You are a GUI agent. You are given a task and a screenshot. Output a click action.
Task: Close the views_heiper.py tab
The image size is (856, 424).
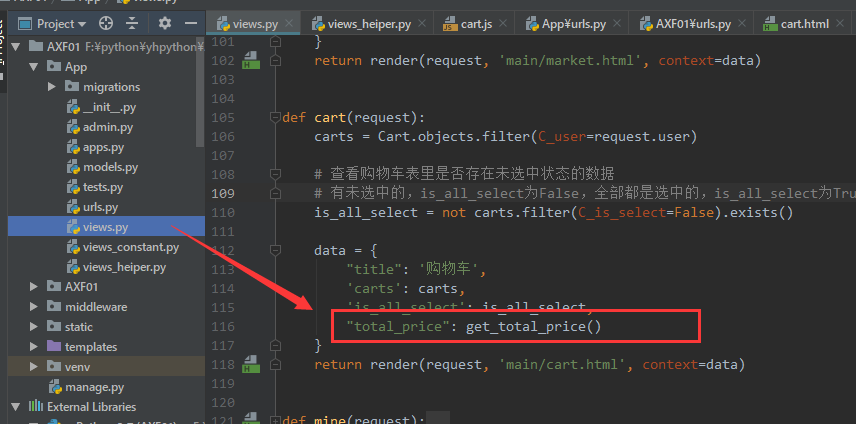point(421,23)
